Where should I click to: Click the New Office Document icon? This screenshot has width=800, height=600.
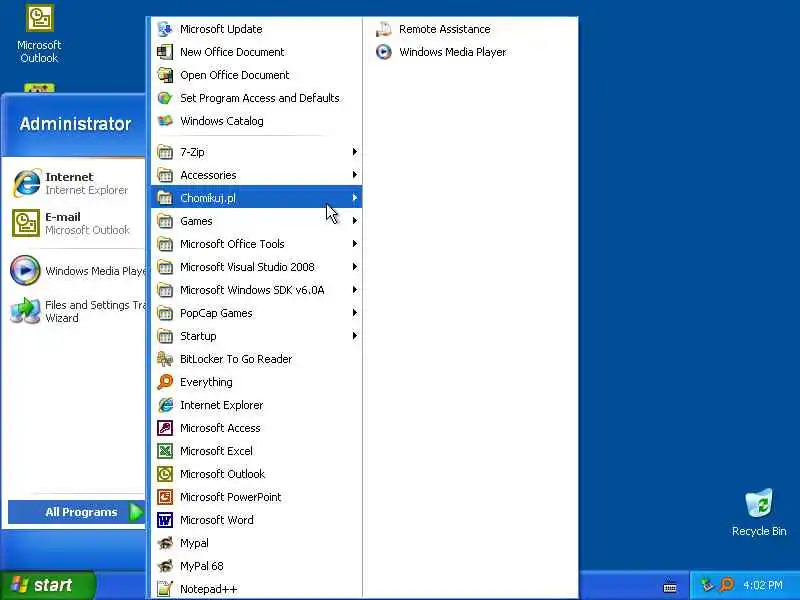165,52
